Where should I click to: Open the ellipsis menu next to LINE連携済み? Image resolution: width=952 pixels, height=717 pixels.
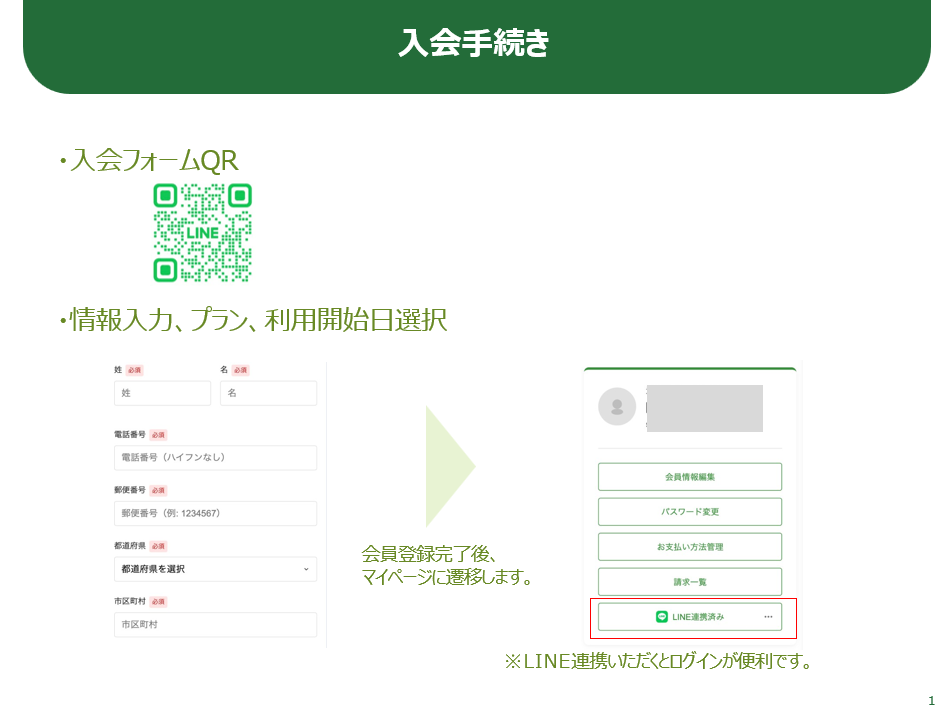[x=768, y=617]
